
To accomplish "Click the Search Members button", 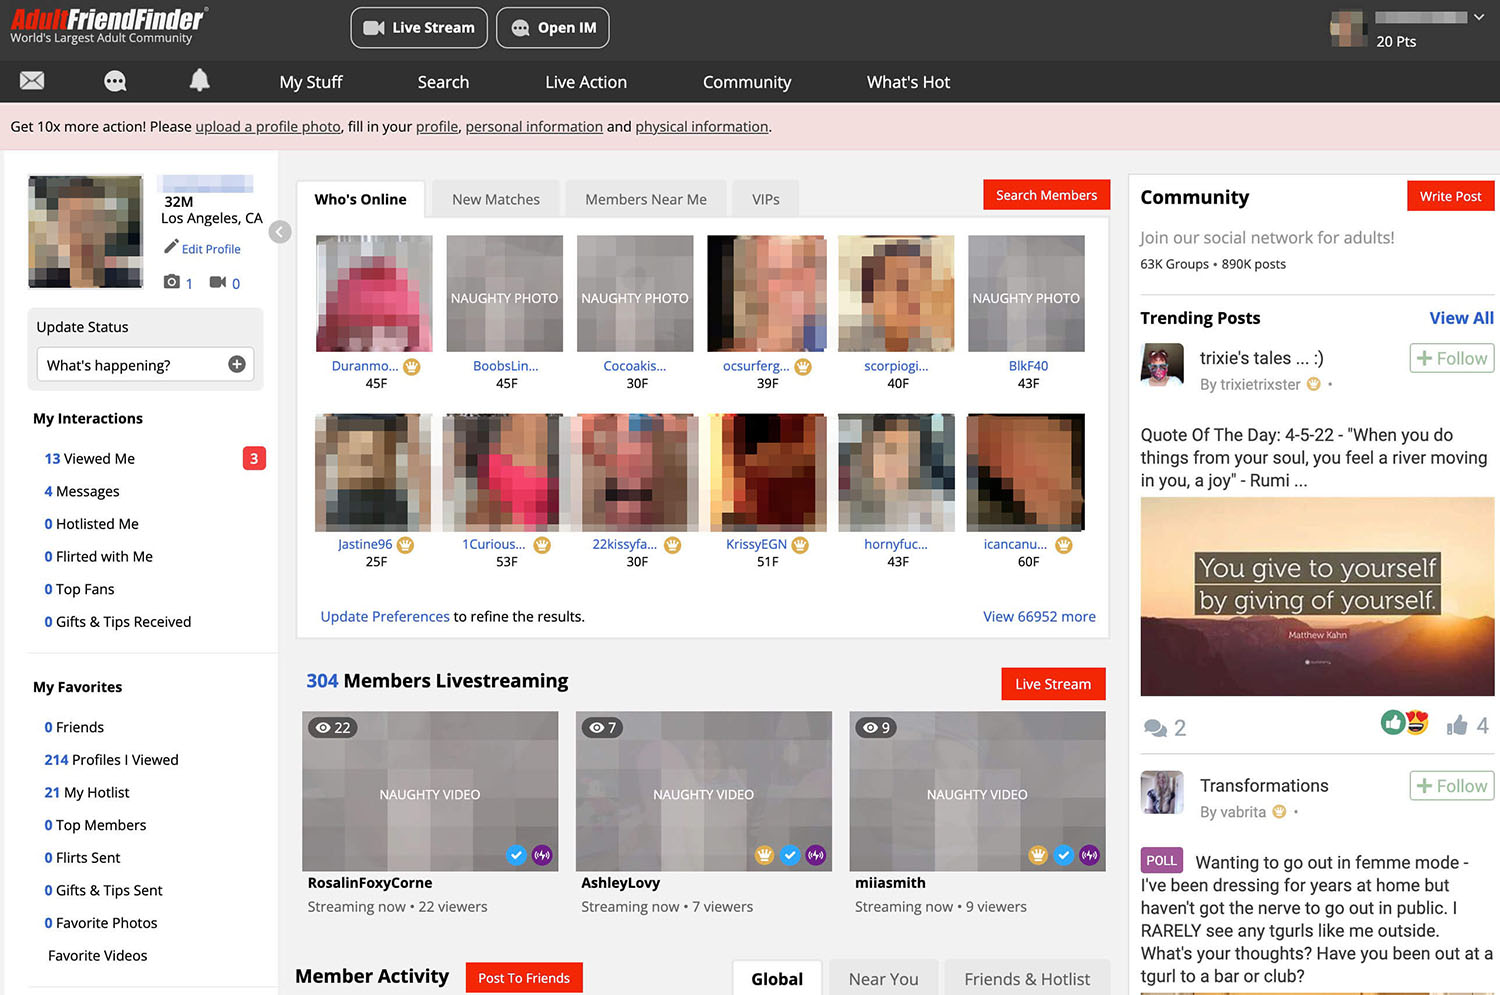I will tap(1046, 195).
